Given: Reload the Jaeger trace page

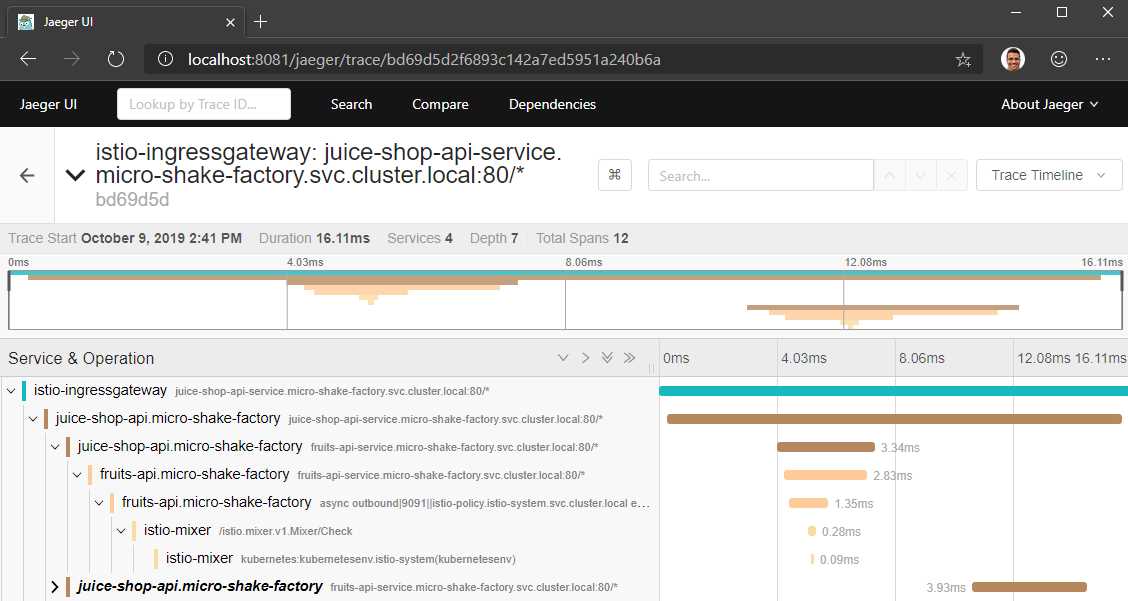Looking at the screenshot, I should point(116,59).
